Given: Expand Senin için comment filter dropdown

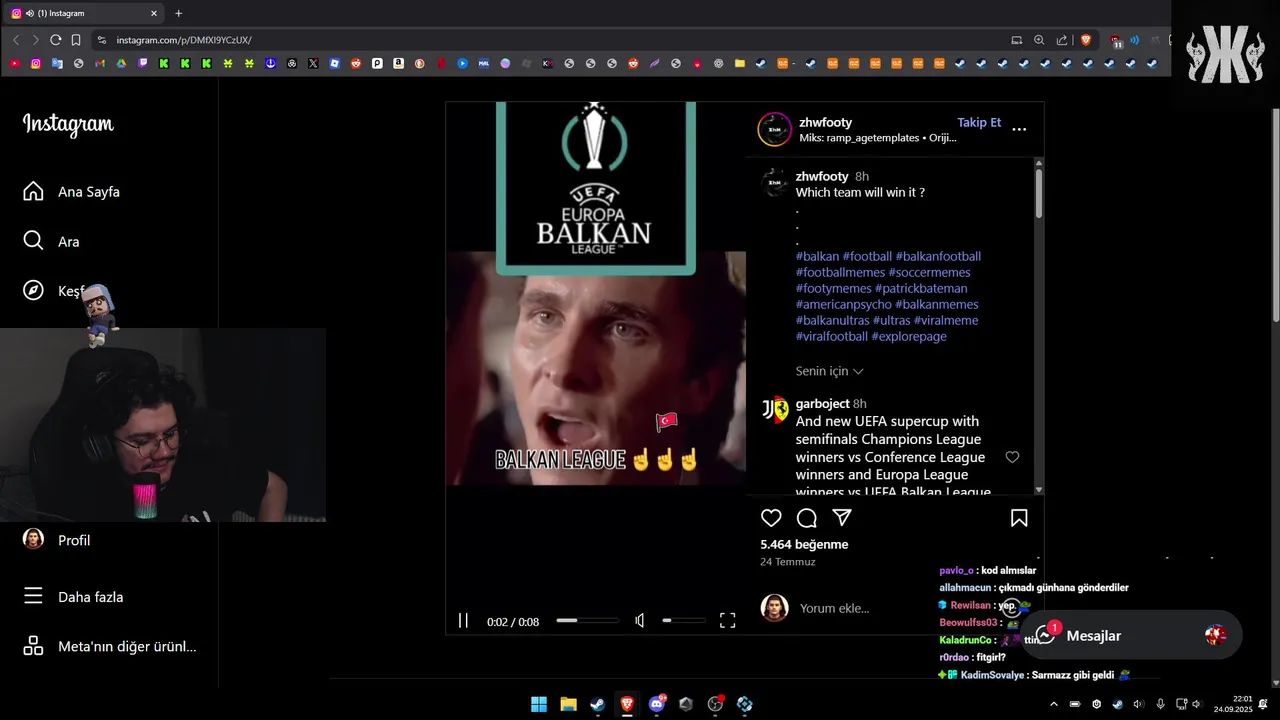Looking at the screenshot, I should (829, 371).
